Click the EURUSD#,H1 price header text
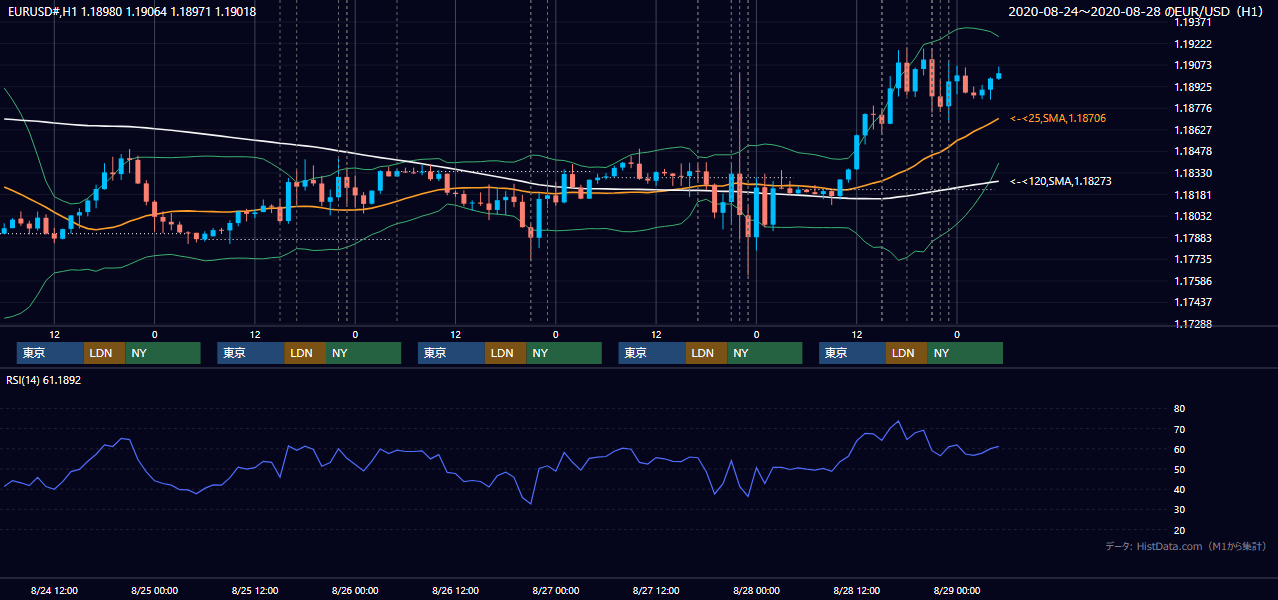 pos(131,12)
